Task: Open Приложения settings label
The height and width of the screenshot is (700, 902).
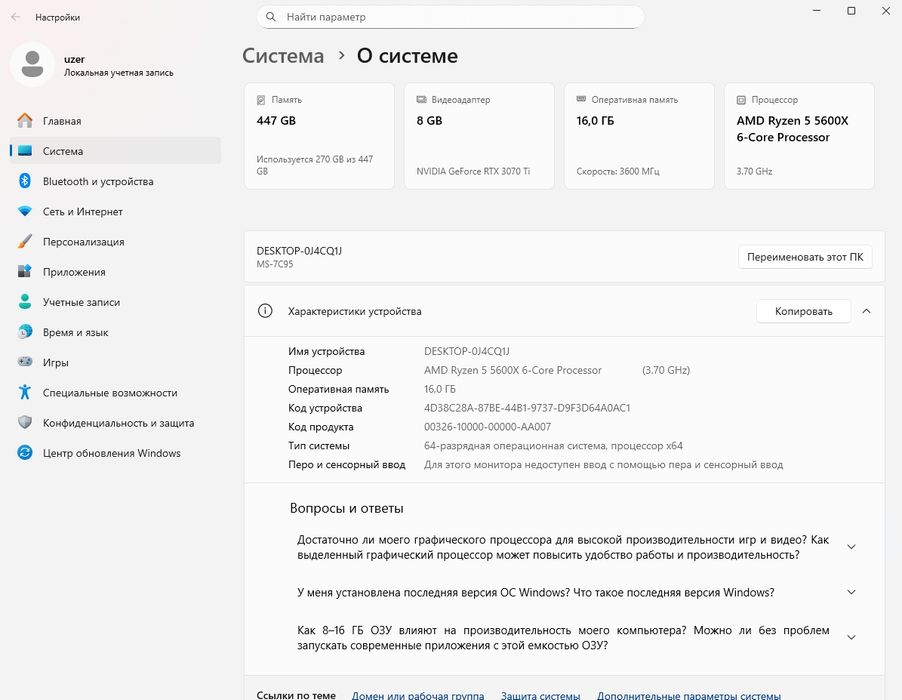Action: (74, 272)
